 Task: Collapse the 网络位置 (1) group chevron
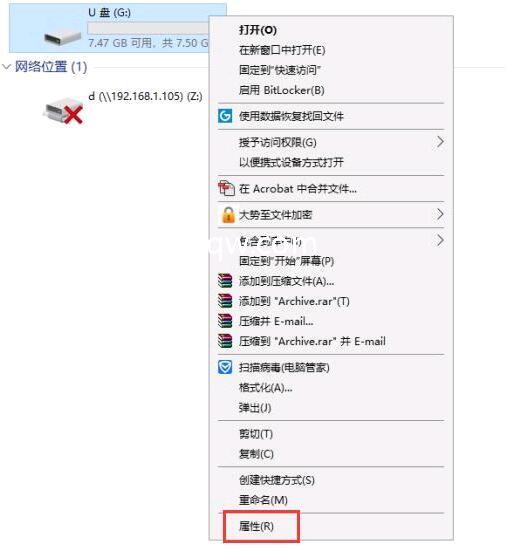[x=6, y=67]
